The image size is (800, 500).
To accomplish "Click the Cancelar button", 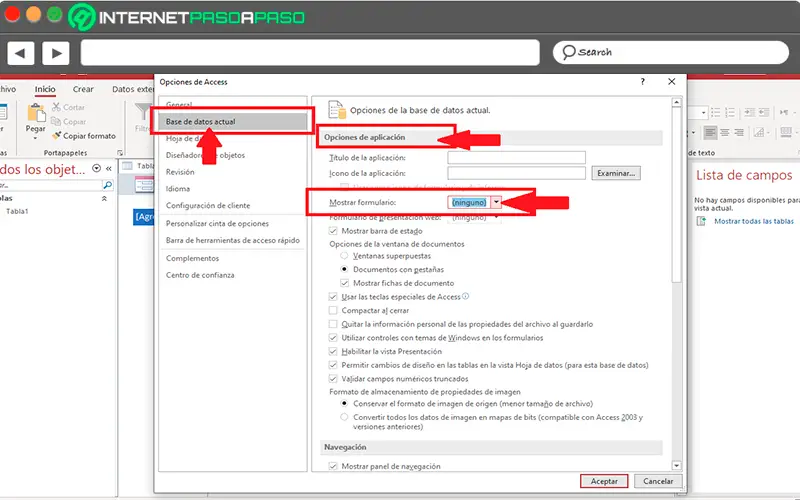I will pos(658,481).
